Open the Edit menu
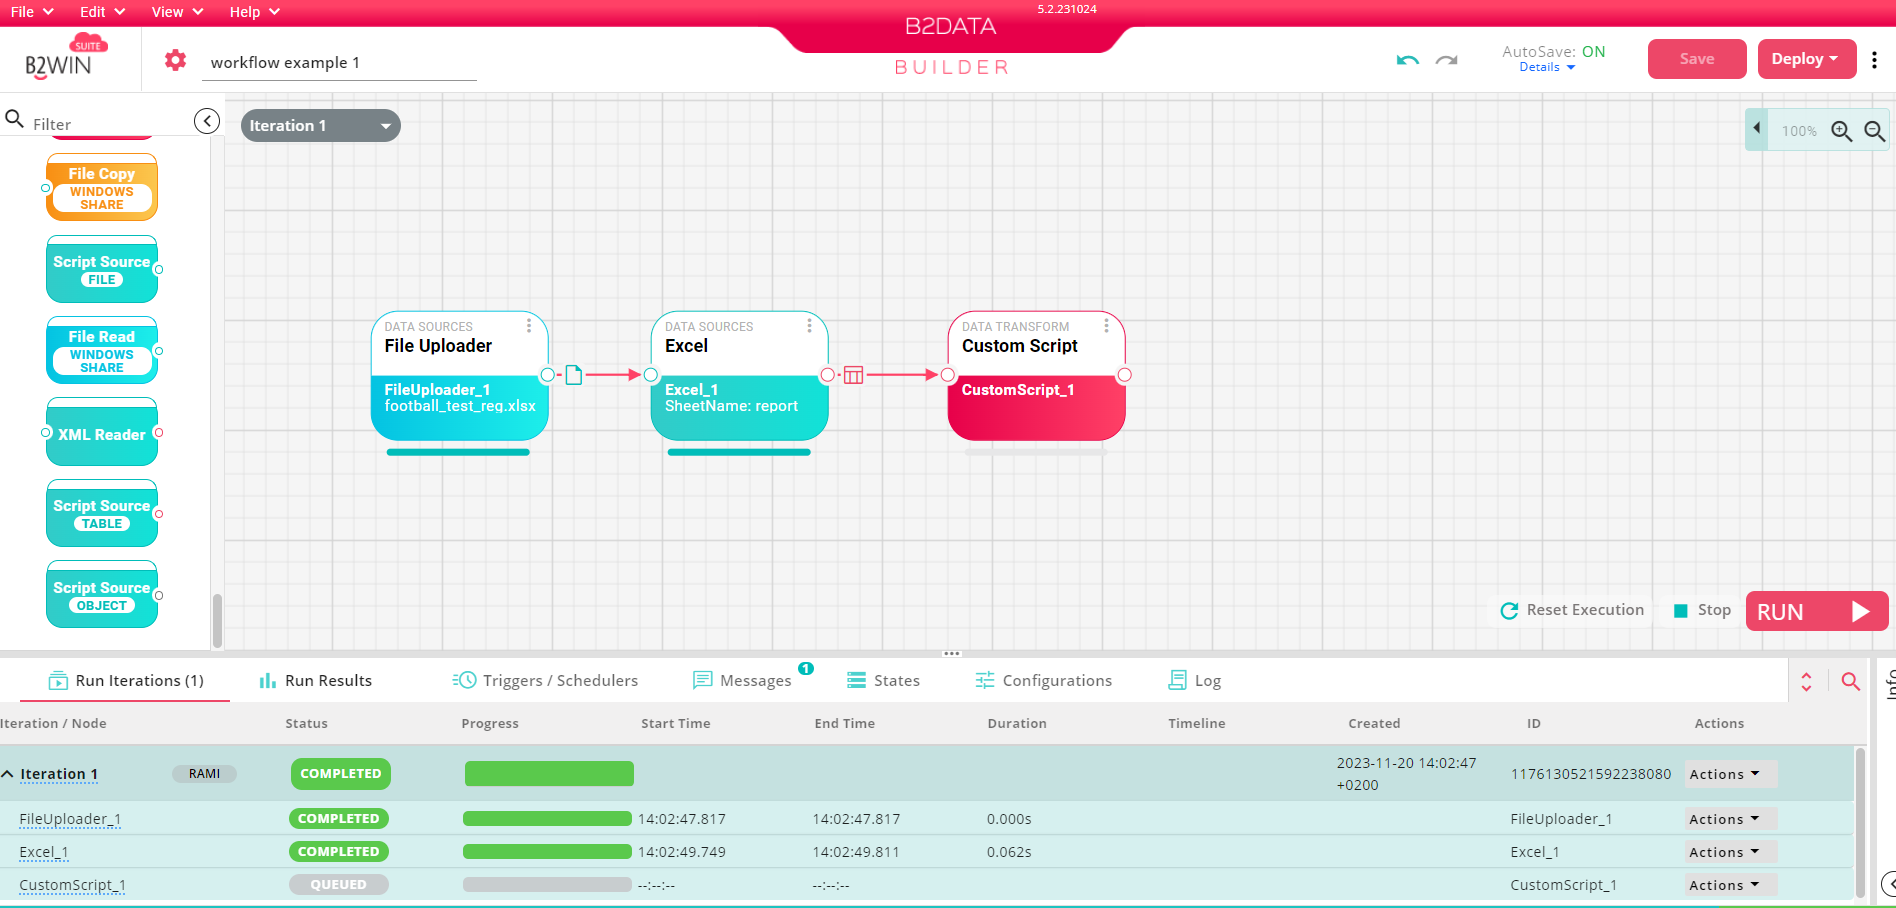This screenshot has height=908, width=1896. coord(102,12)
